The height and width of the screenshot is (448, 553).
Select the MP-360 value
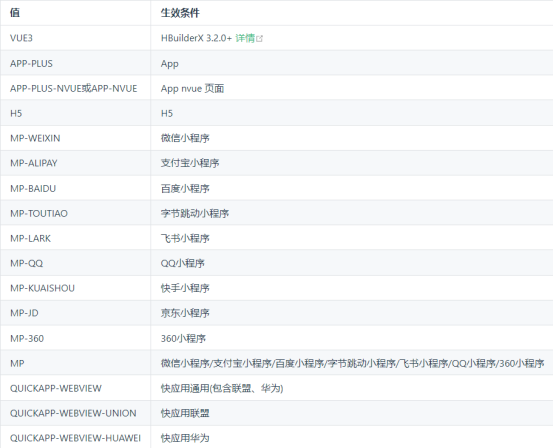[x=27, y=339]
